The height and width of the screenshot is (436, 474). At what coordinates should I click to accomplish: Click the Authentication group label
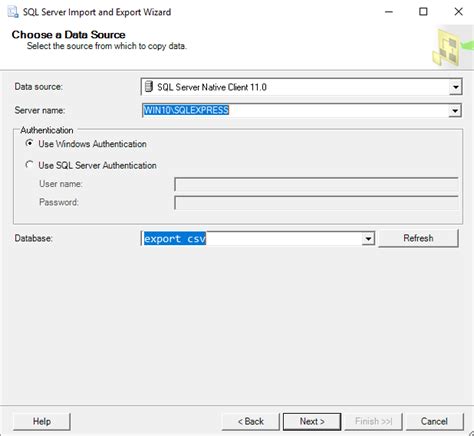[x=47, y=130]
